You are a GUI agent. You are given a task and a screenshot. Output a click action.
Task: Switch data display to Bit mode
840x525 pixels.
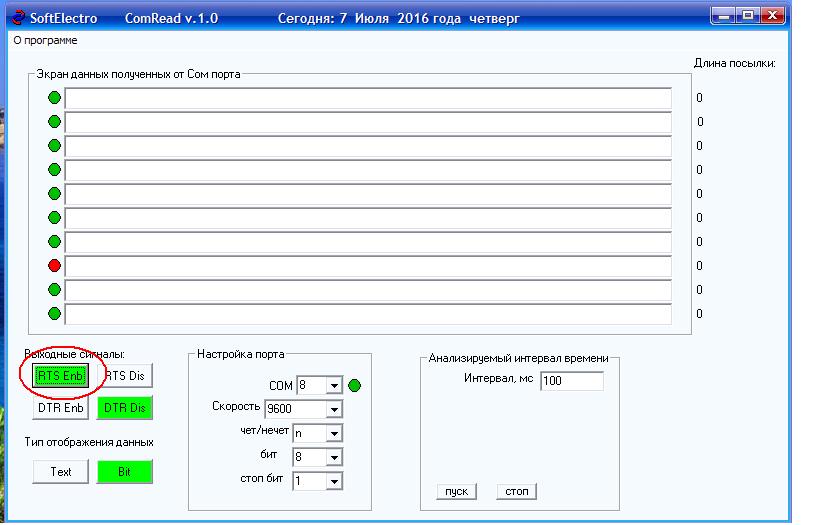click(124, 471)
